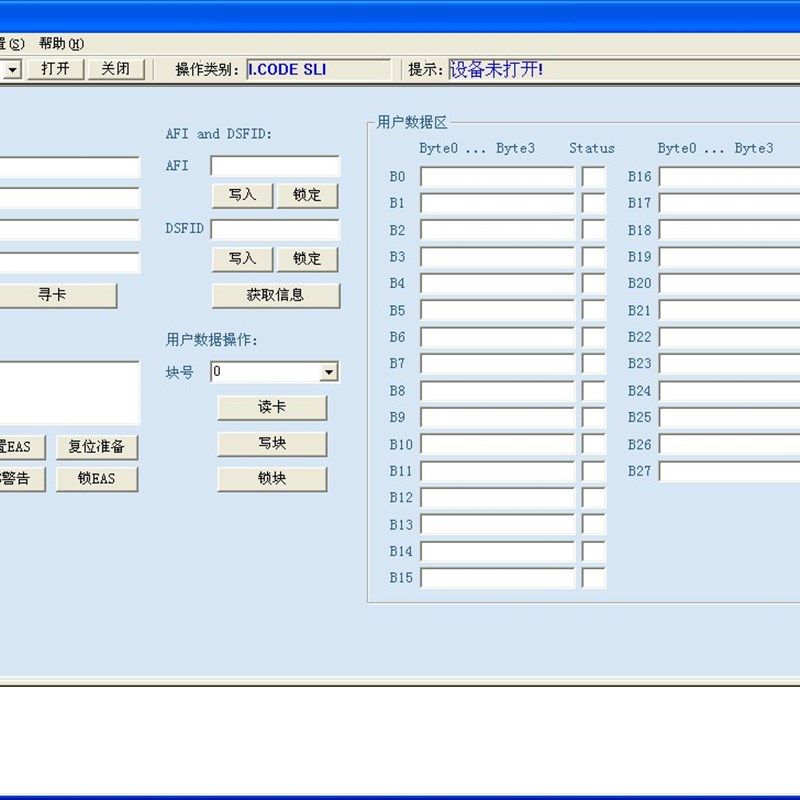Click the 置EAS button
Screen dimensions: 800x800
[x=20, y=446]
